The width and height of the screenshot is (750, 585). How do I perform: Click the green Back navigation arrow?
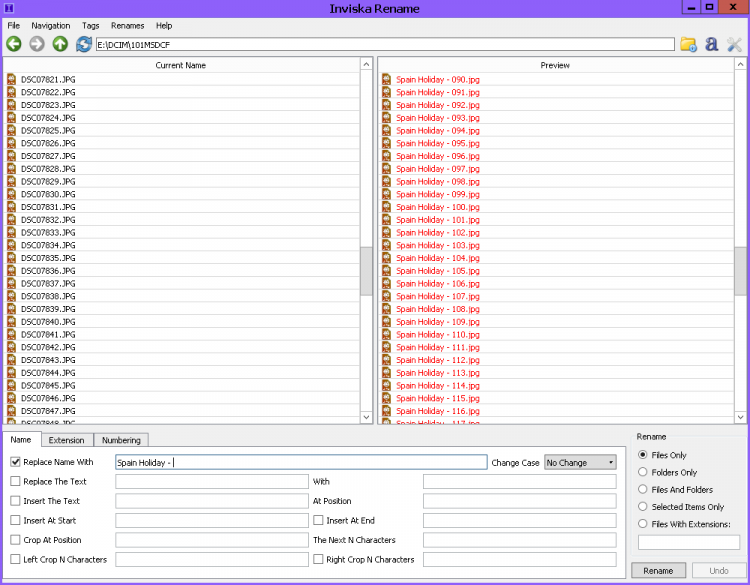[14, 44]
